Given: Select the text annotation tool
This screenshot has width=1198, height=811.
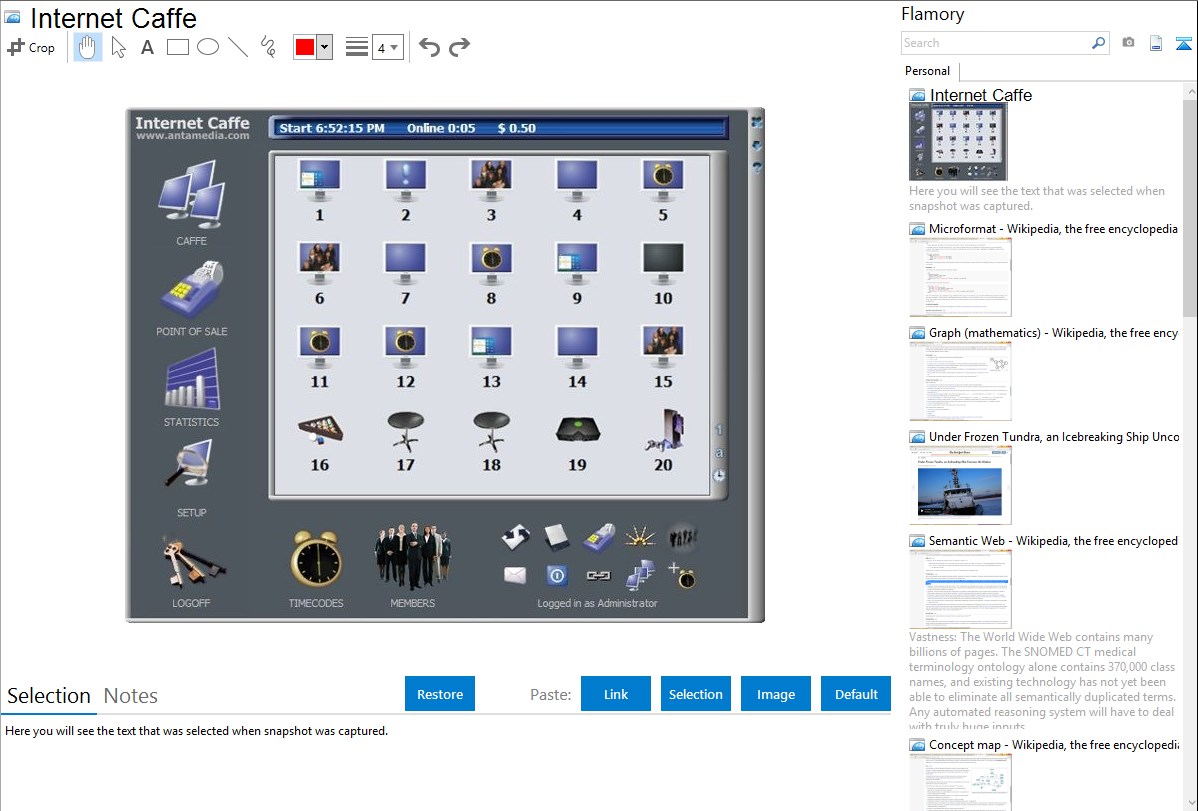Looking at the screenshot, I should coord(147,47).
